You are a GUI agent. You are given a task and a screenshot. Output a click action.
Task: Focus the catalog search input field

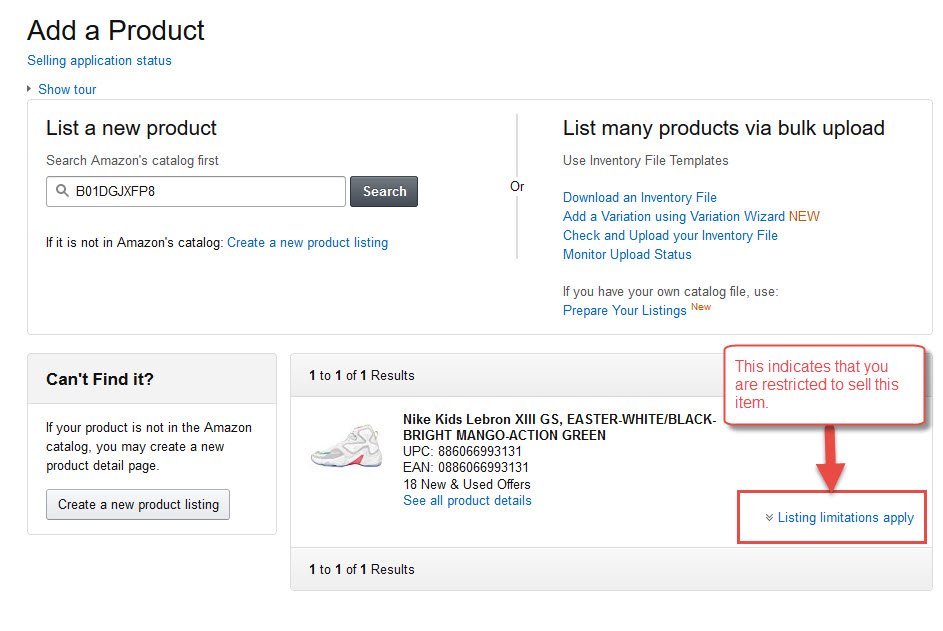[x=196, y=191]
